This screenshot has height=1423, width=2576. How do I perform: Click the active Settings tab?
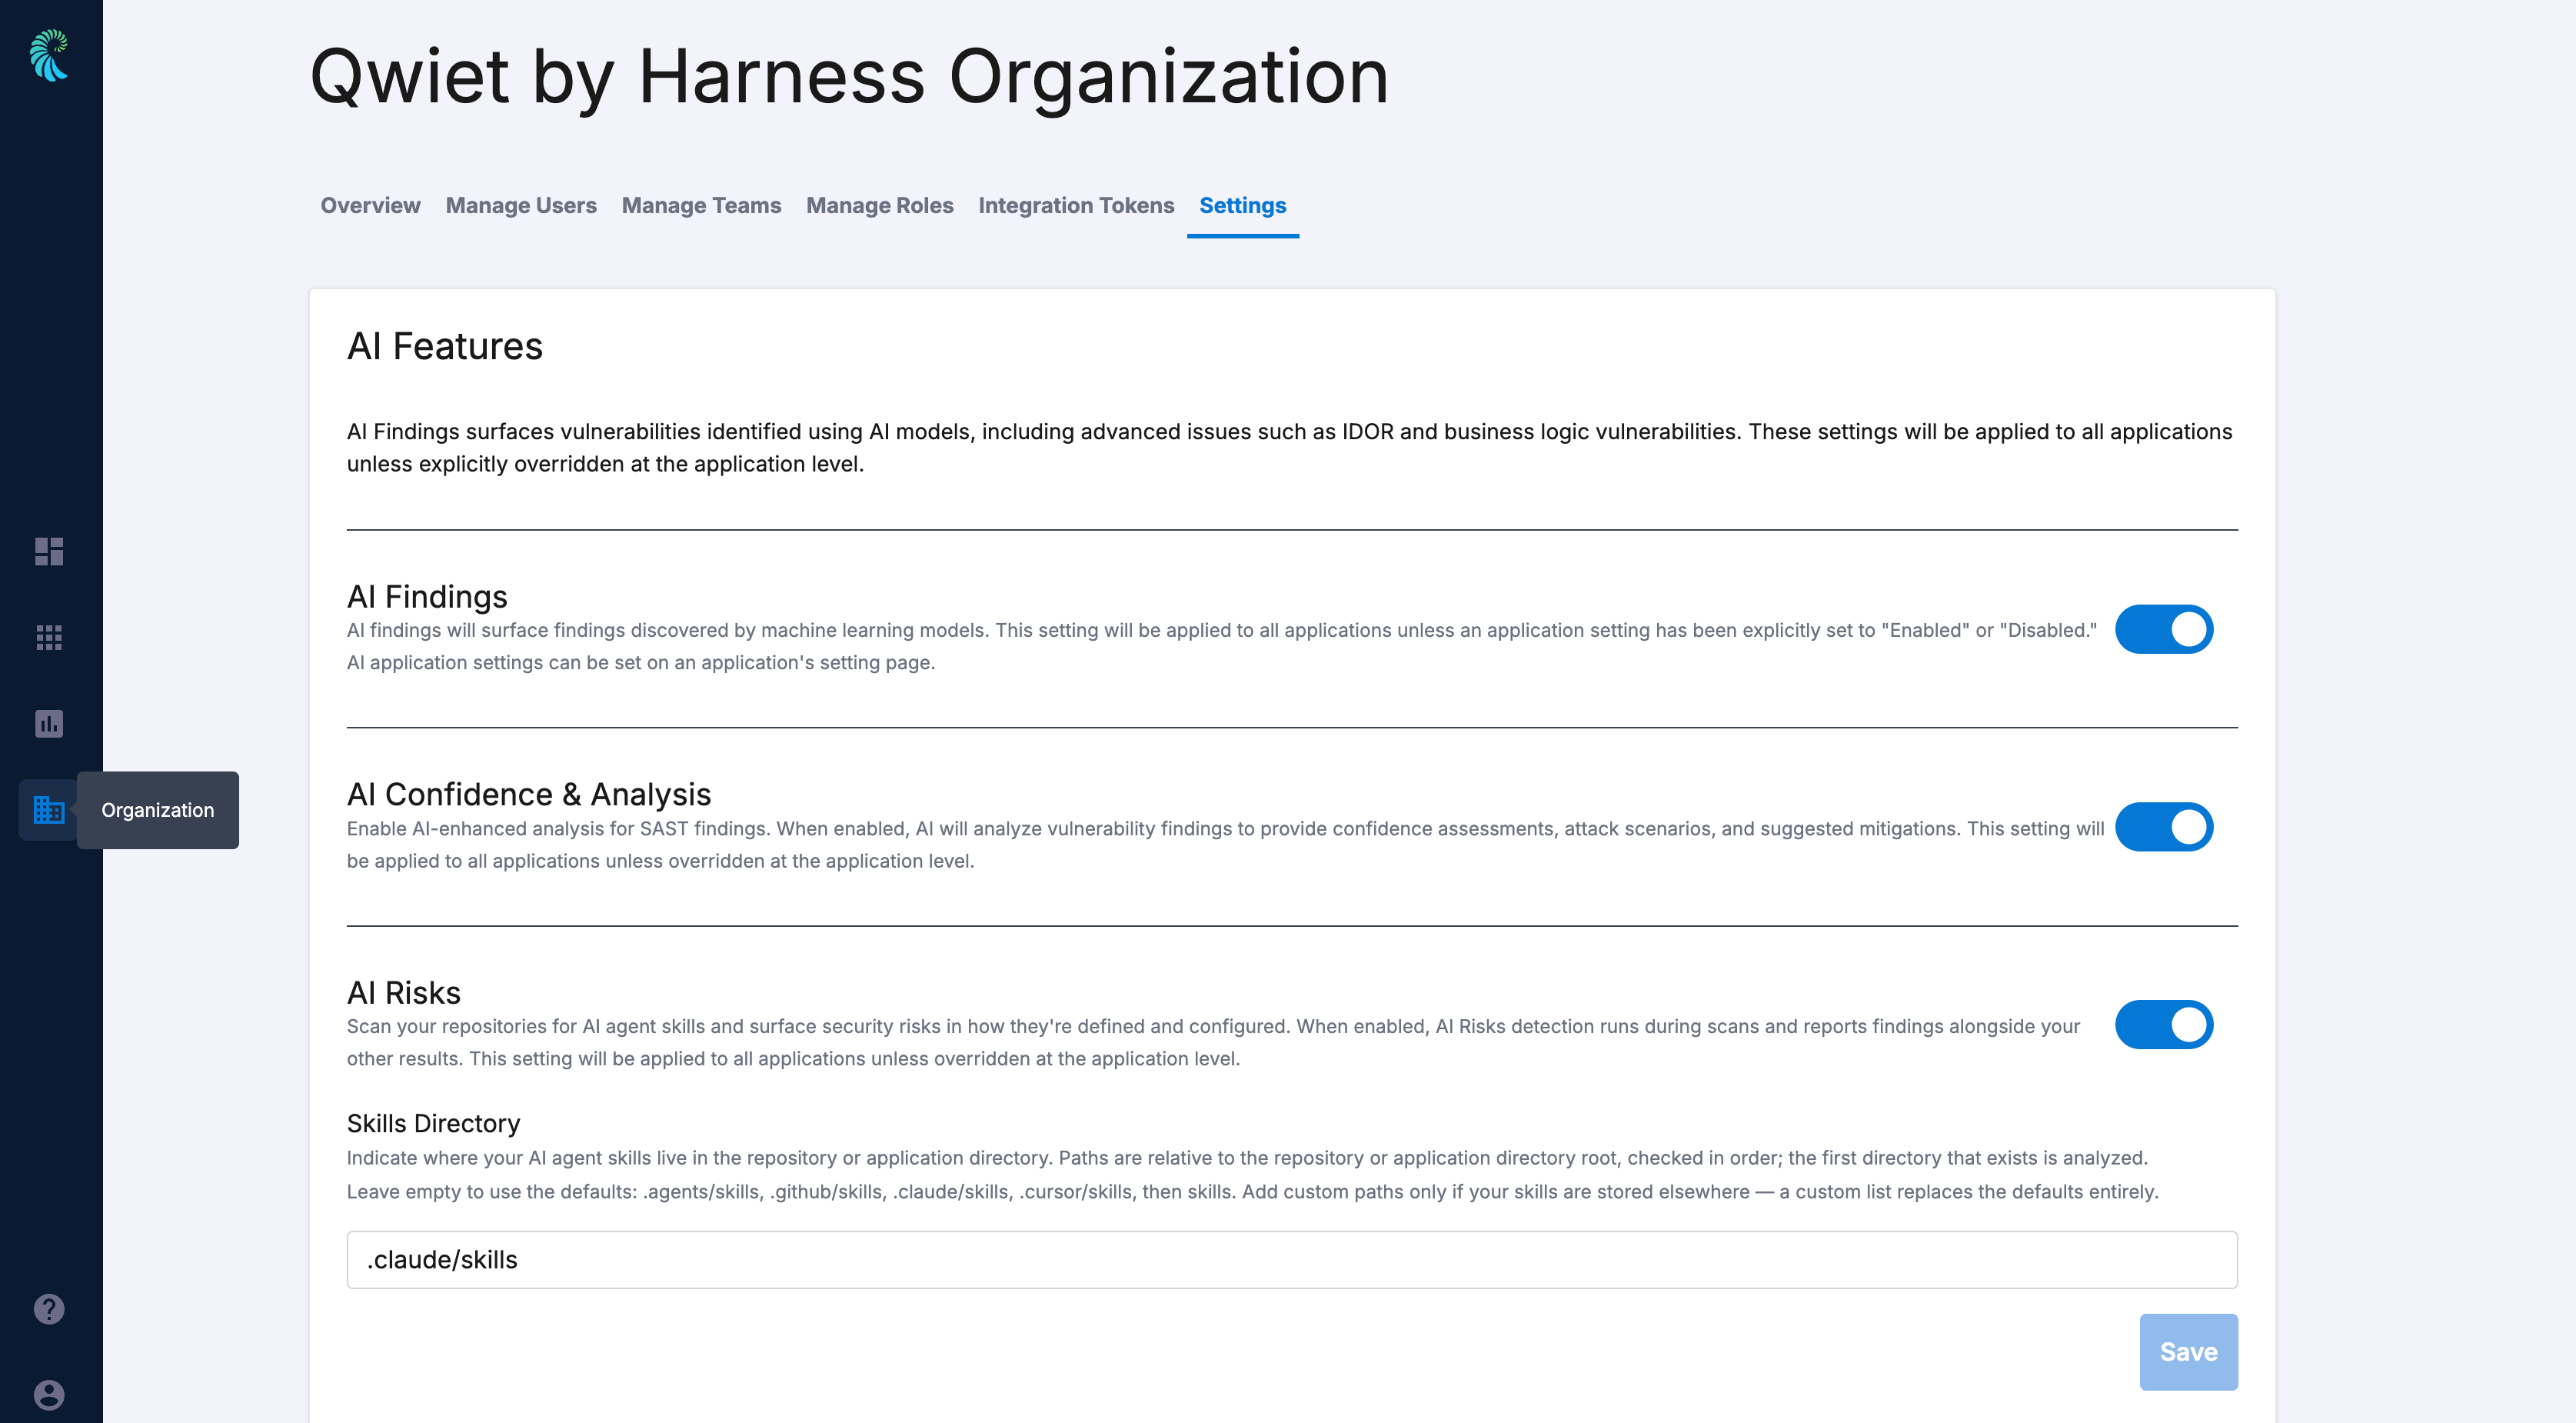1243,205
